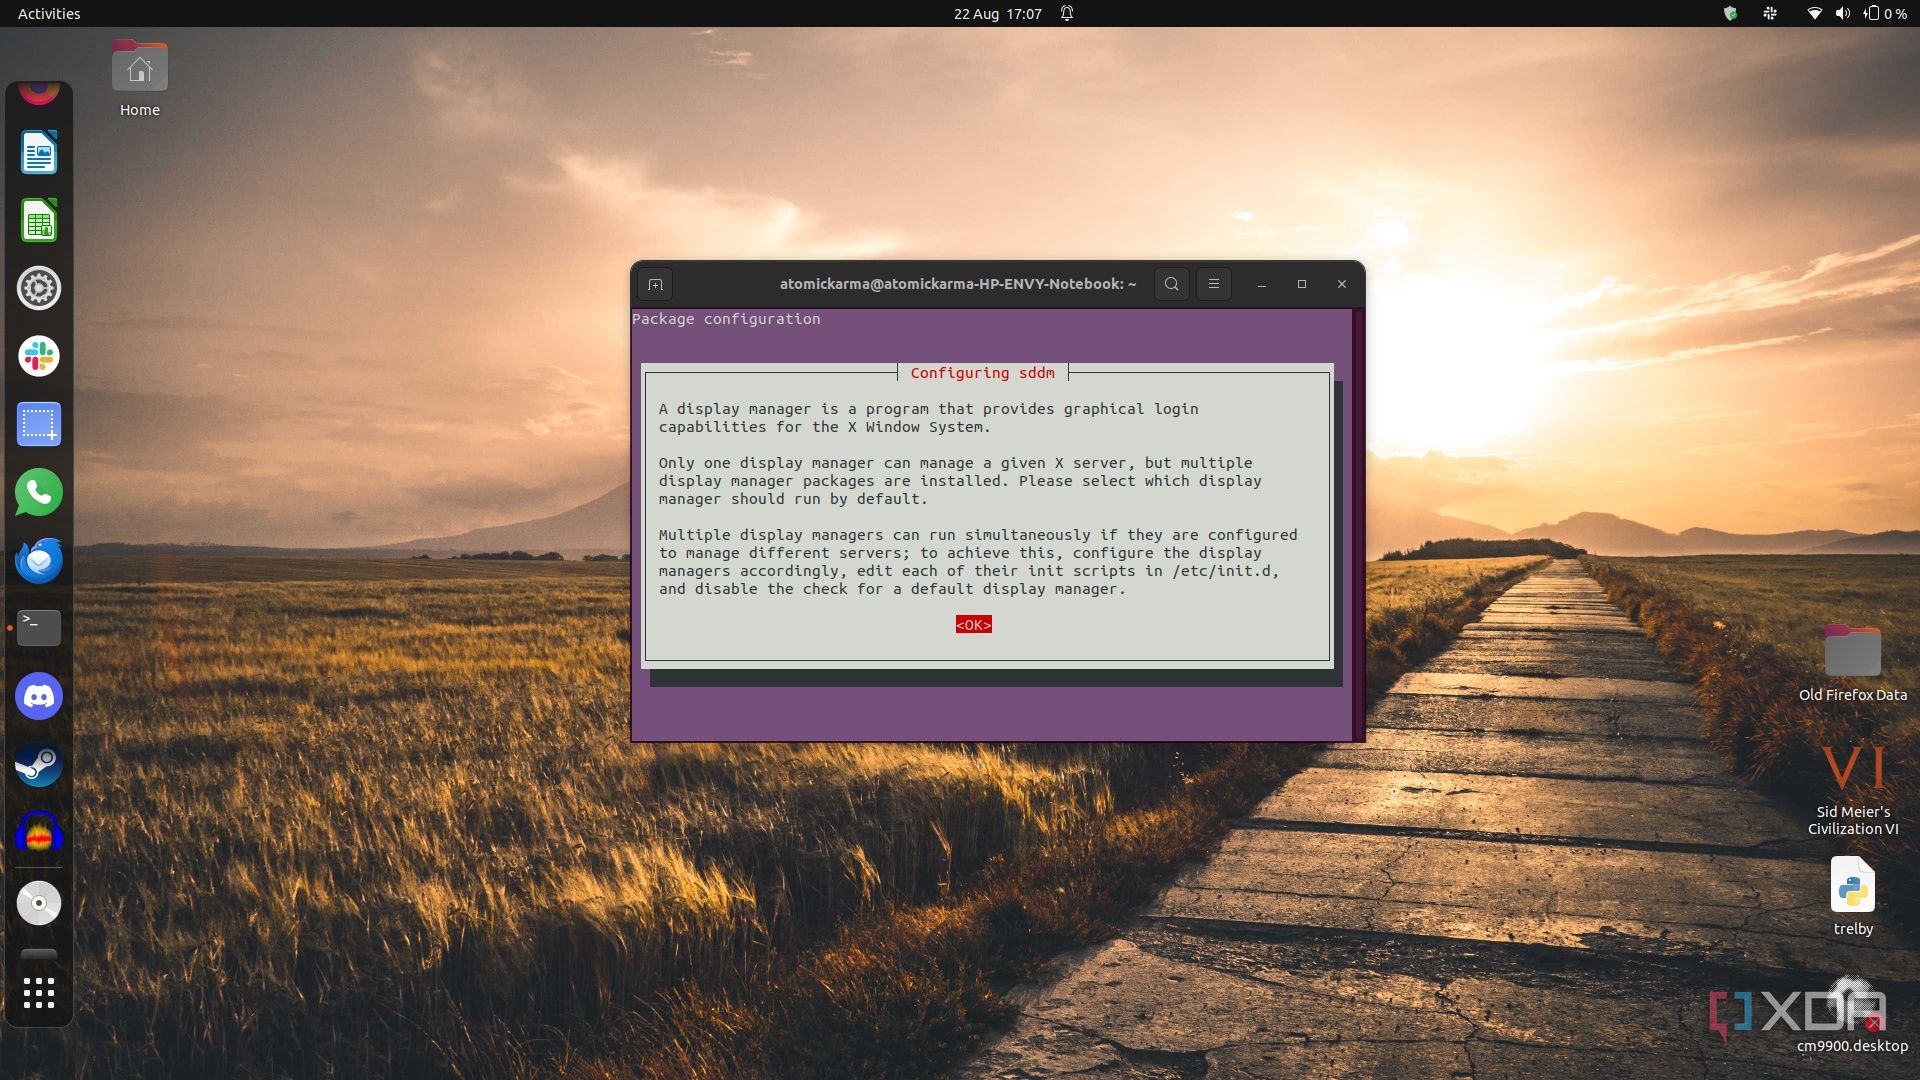
Task: Launch the screenshot tool from dock
Action: (x=39, y=425)
